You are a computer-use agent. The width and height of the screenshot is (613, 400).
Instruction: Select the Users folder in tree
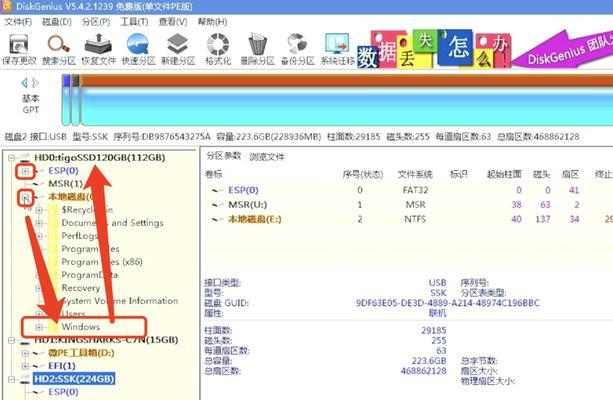73,314
